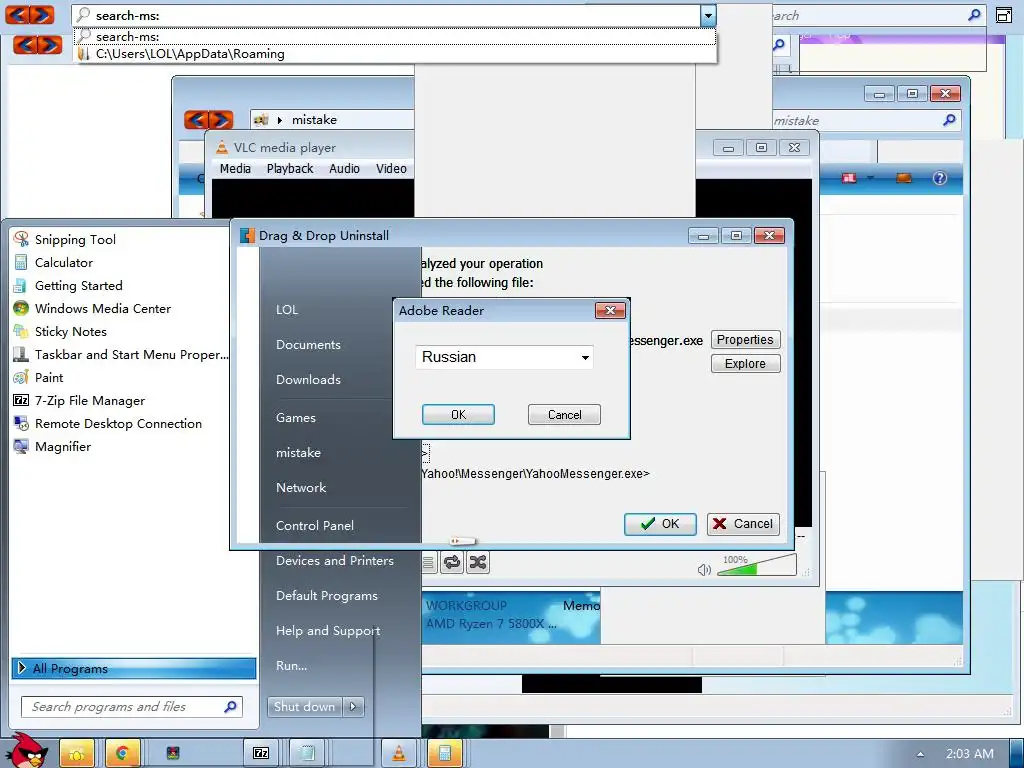Launch Windows Media Center
The image size is (1024, 768).
(x=103, y=308)
